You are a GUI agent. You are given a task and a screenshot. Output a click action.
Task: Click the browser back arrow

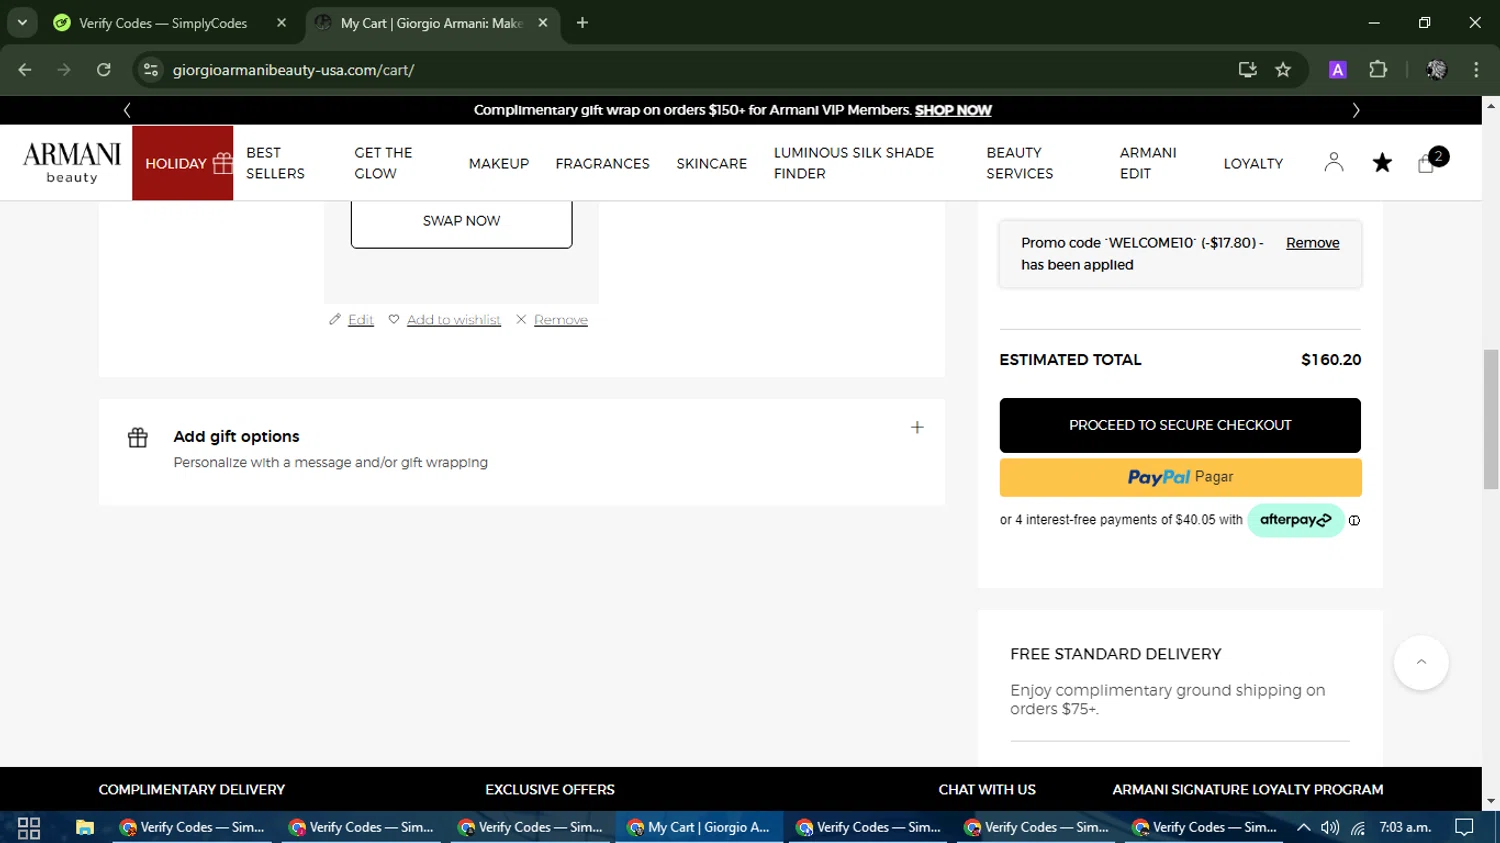[25, 70]
